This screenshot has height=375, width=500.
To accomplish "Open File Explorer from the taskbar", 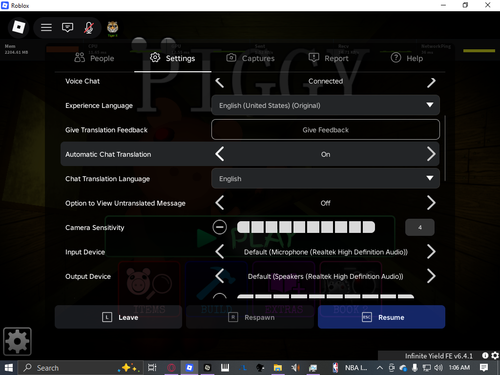I will (277, 368).
